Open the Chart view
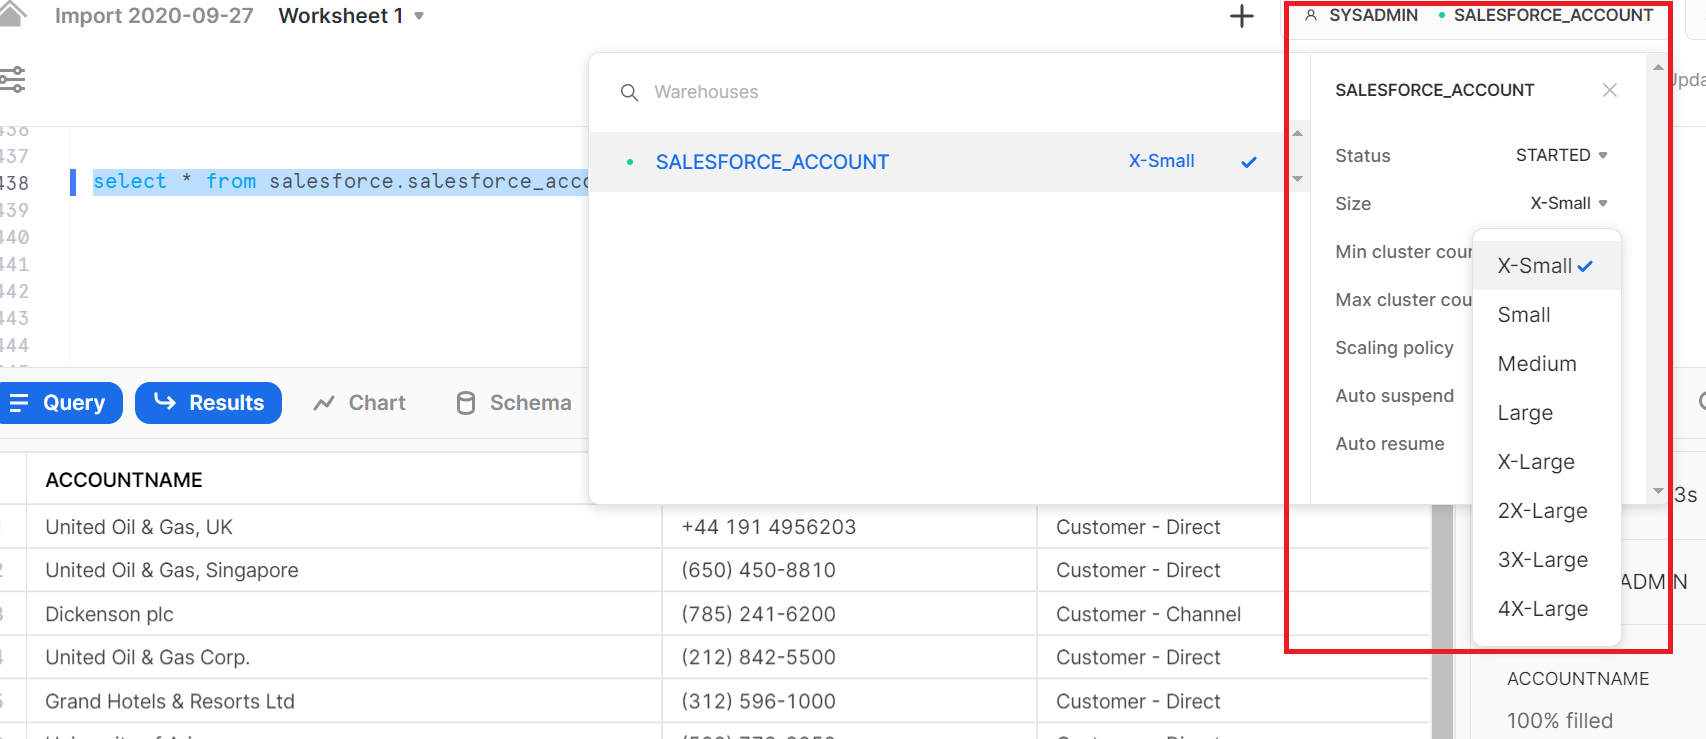The height and width of the screenshot is (739, 1706). click(x=360, y=403)
